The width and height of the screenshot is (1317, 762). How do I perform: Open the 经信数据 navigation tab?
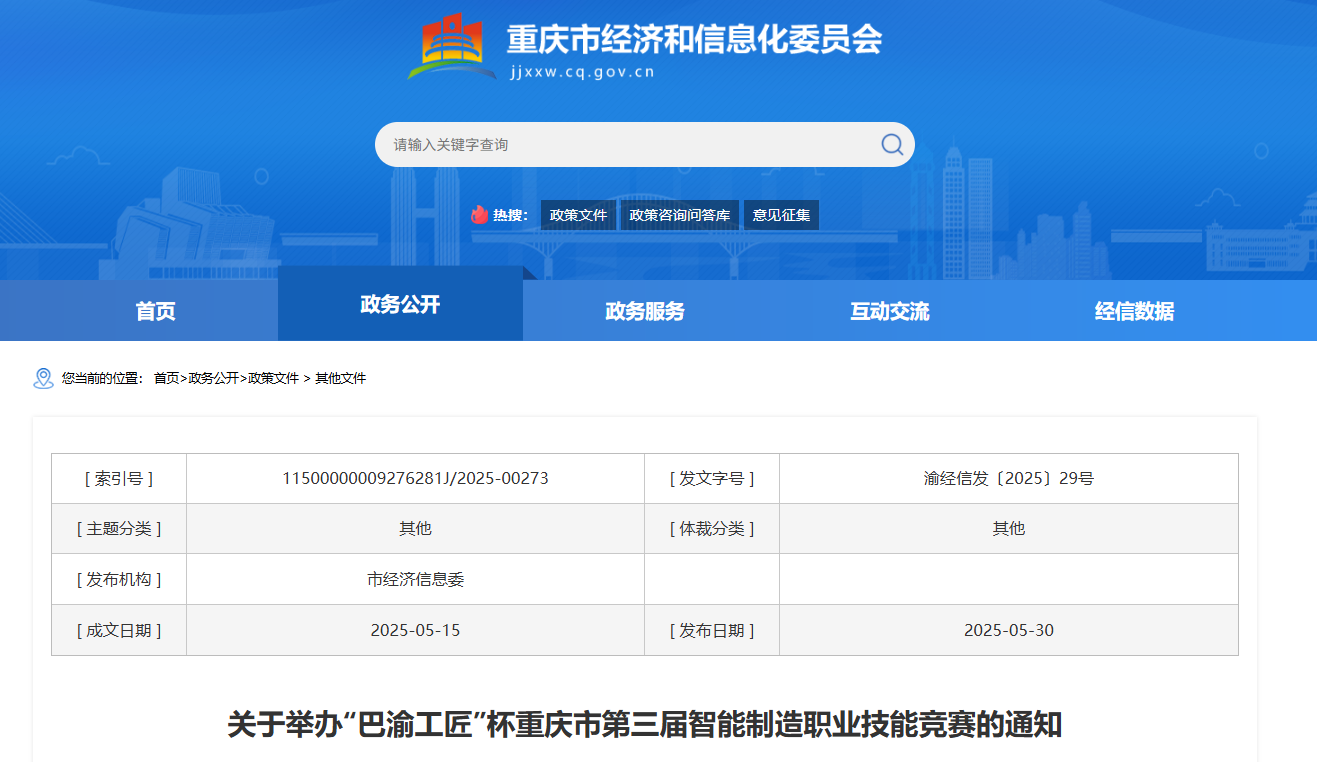pyautogui.click(x=1134, y=311)
